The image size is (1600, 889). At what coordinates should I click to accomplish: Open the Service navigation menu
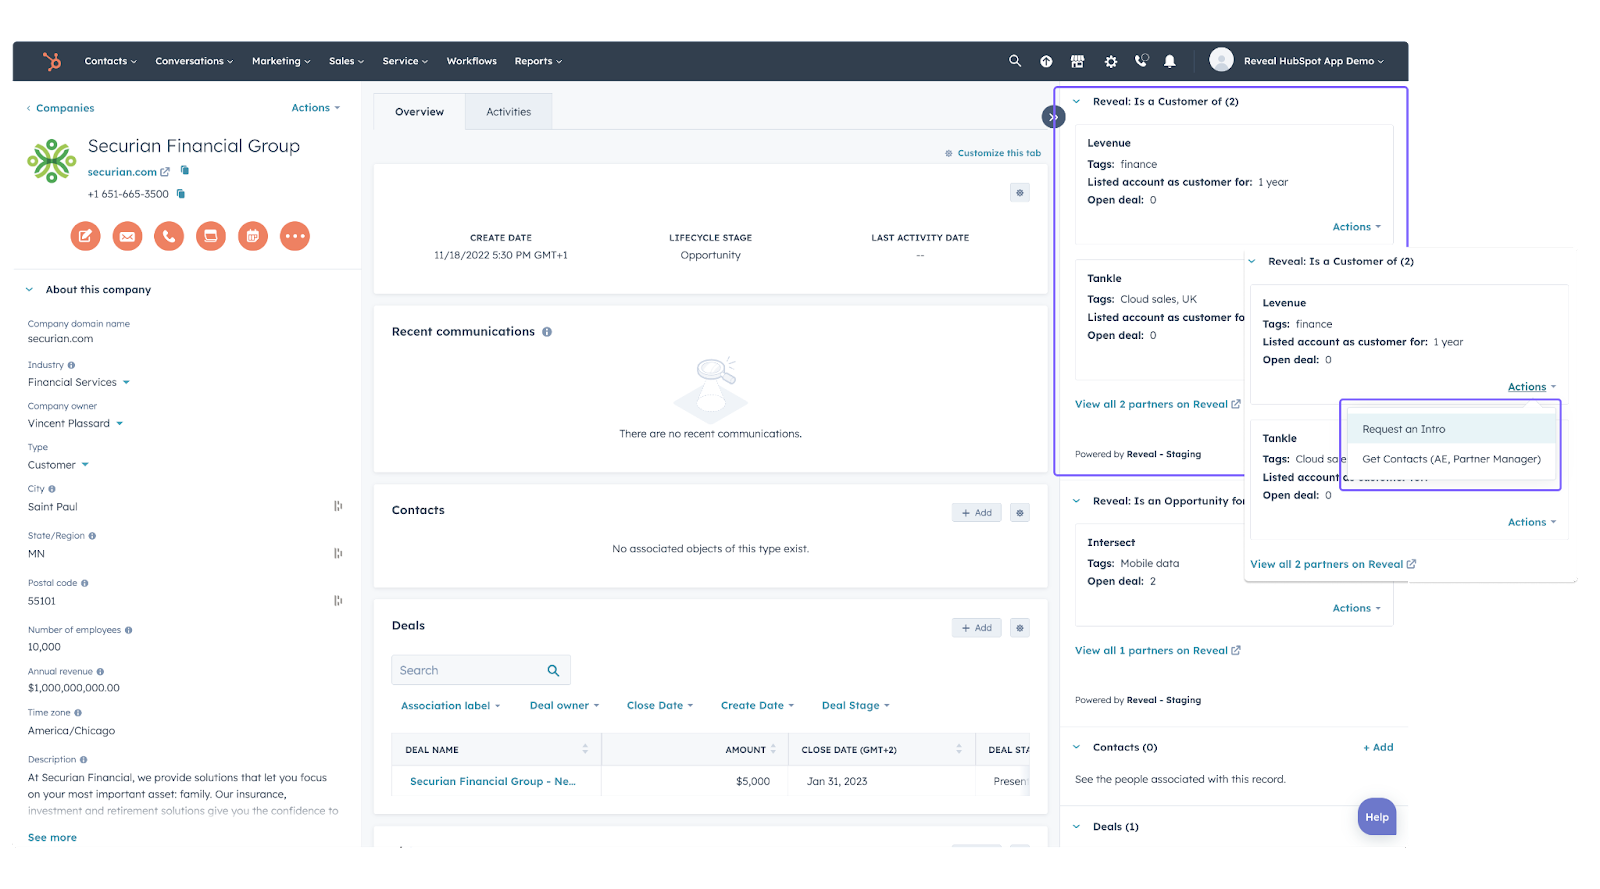(405, 61)
